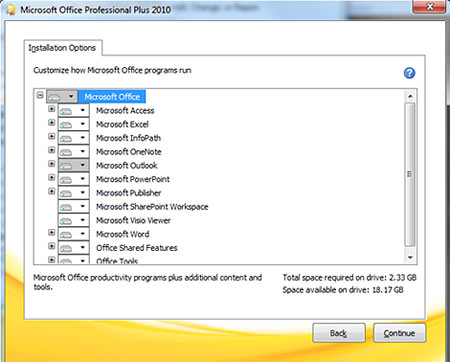Select Office Tools in the tree
The image size is (450, 362).
(x=117, y=261)
